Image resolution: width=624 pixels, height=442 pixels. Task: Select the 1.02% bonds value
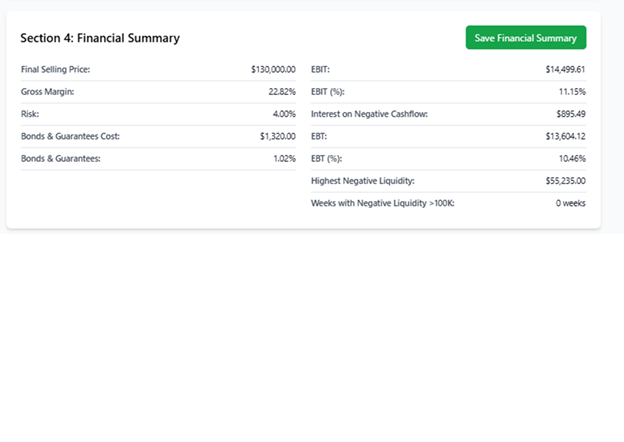coord(285,159)
